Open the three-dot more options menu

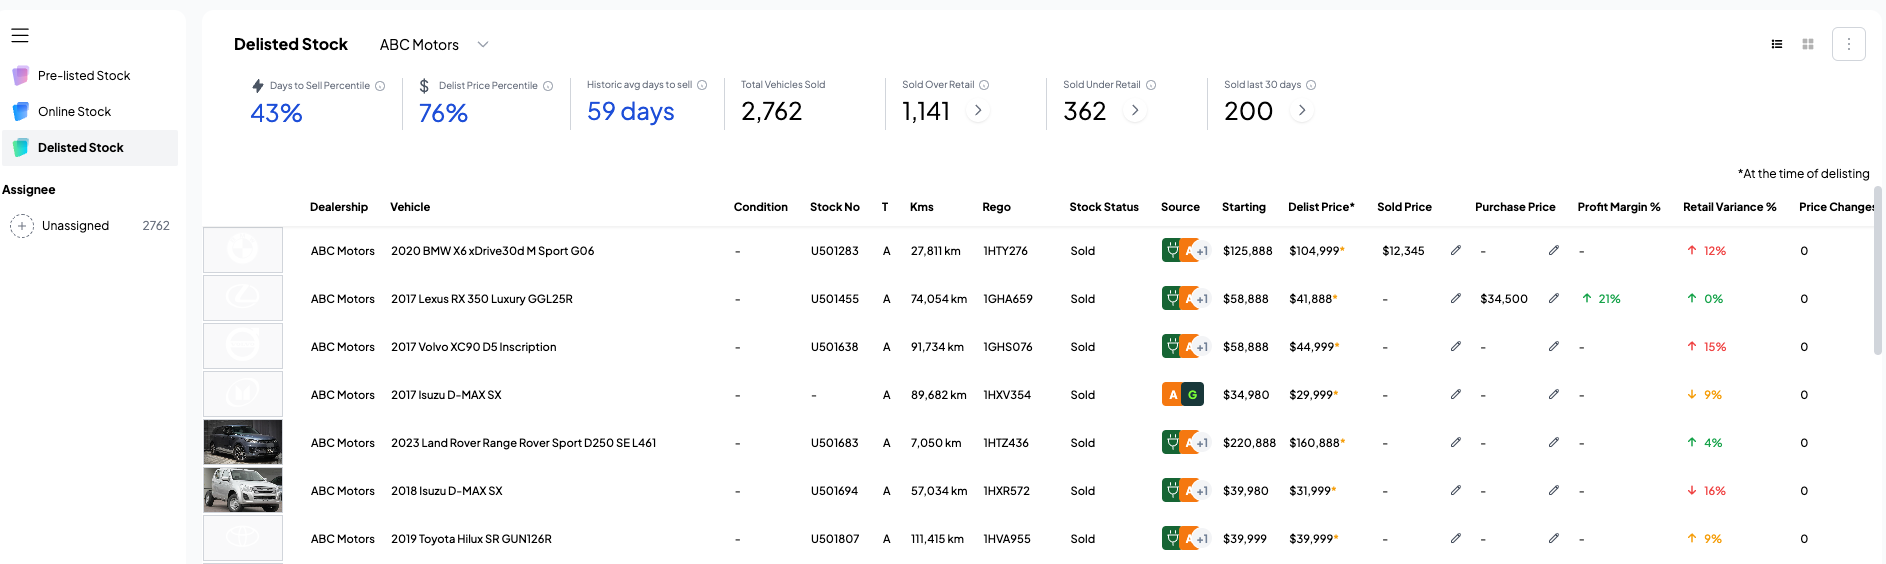pyautogui.click(x=1848, y=44)
